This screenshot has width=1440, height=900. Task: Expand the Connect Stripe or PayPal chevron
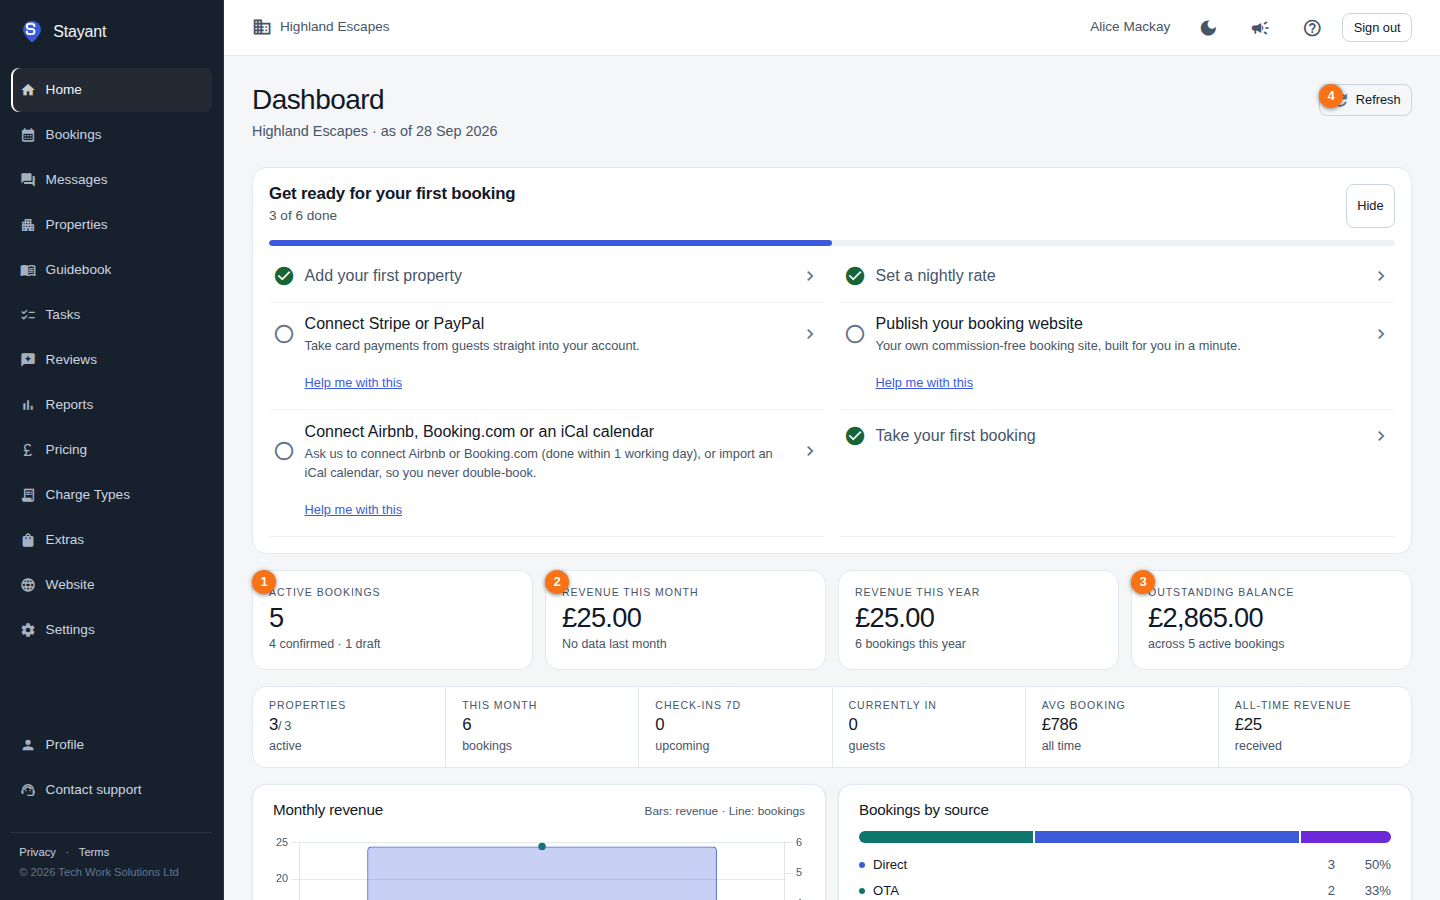click(810, 334)
